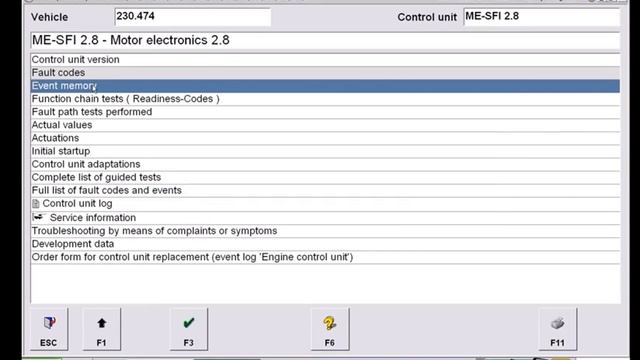Viewport: 640px width, 360px height.
Task: Select the Service information row
Action: coord(325,218)
